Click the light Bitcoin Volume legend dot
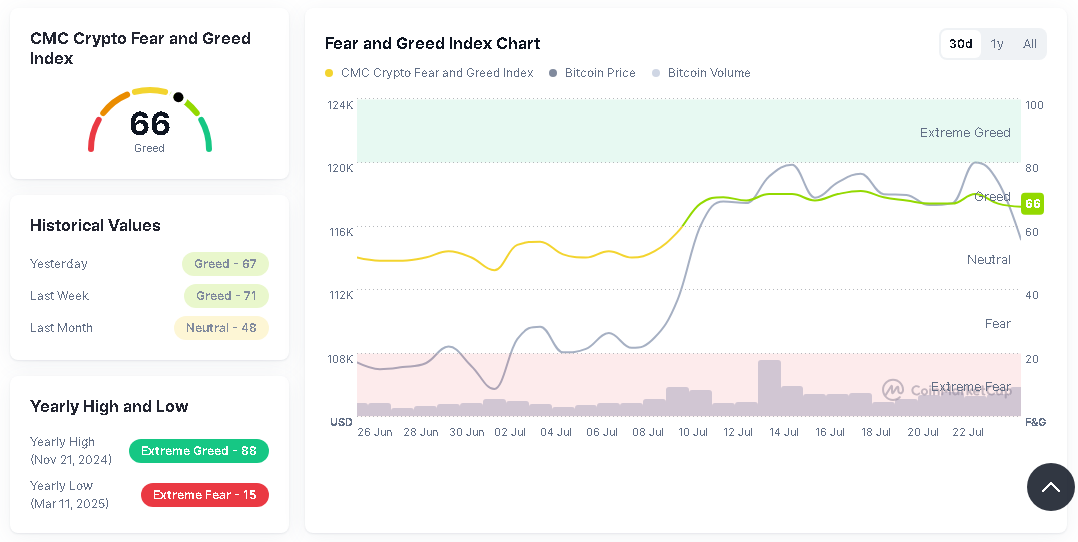This screenshot has height=542, width=1078. (656, 73)
